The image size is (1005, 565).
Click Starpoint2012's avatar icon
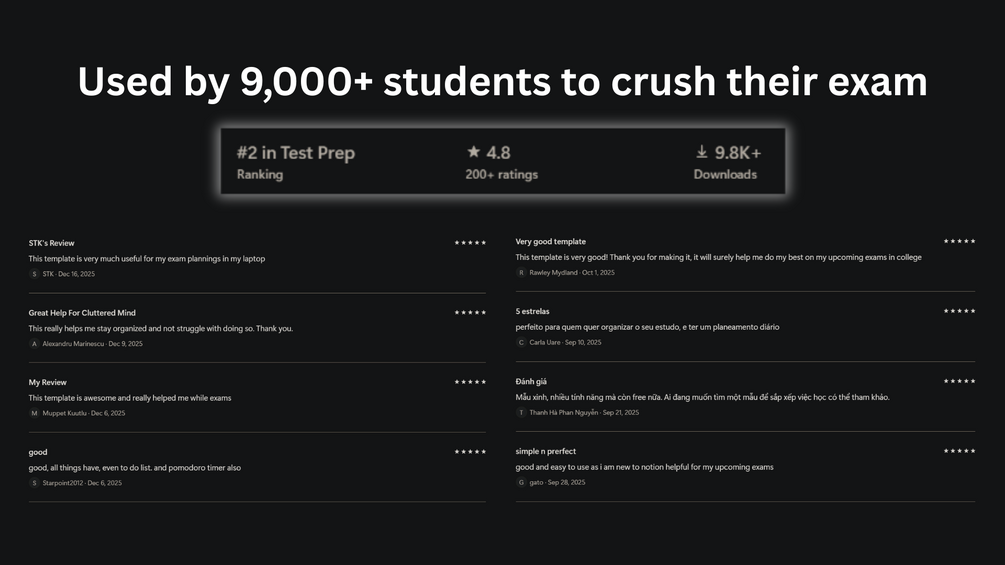coord(34,483)
